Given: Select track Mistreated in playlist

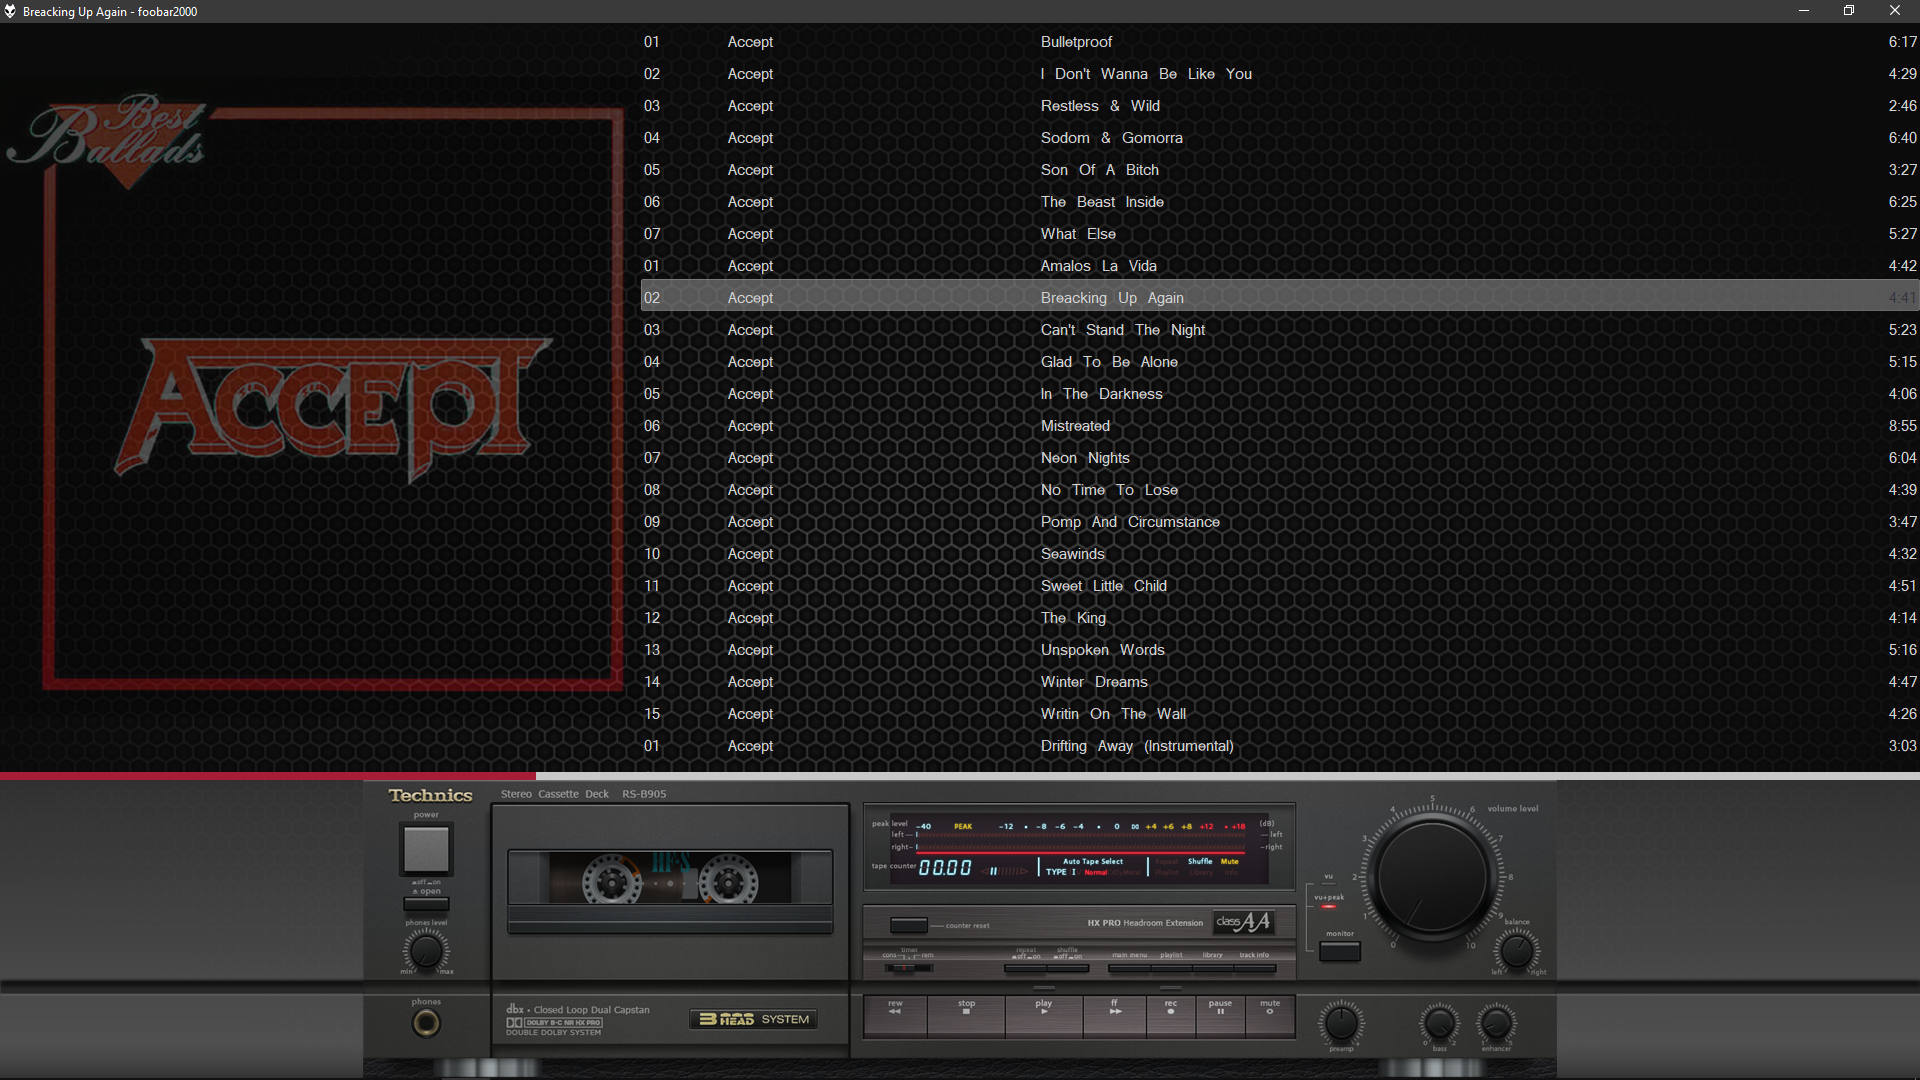Looking at the screenshot, I should (1075, 426).
